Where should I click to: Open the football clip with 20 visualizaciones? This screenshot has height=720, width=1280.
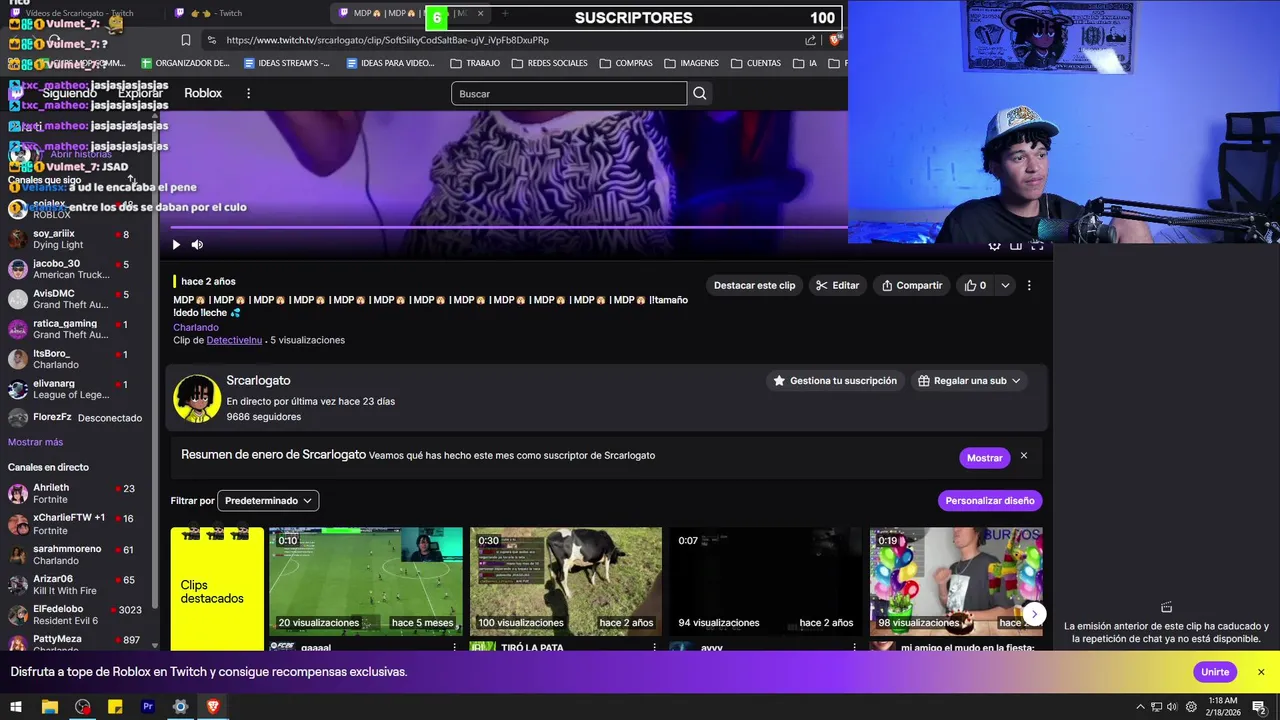[x=366, y=582]
